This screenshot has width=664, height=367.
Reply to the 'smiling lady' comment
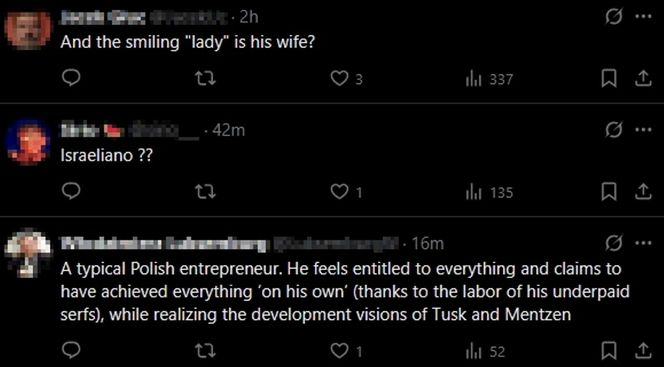[x=71, y=79]
